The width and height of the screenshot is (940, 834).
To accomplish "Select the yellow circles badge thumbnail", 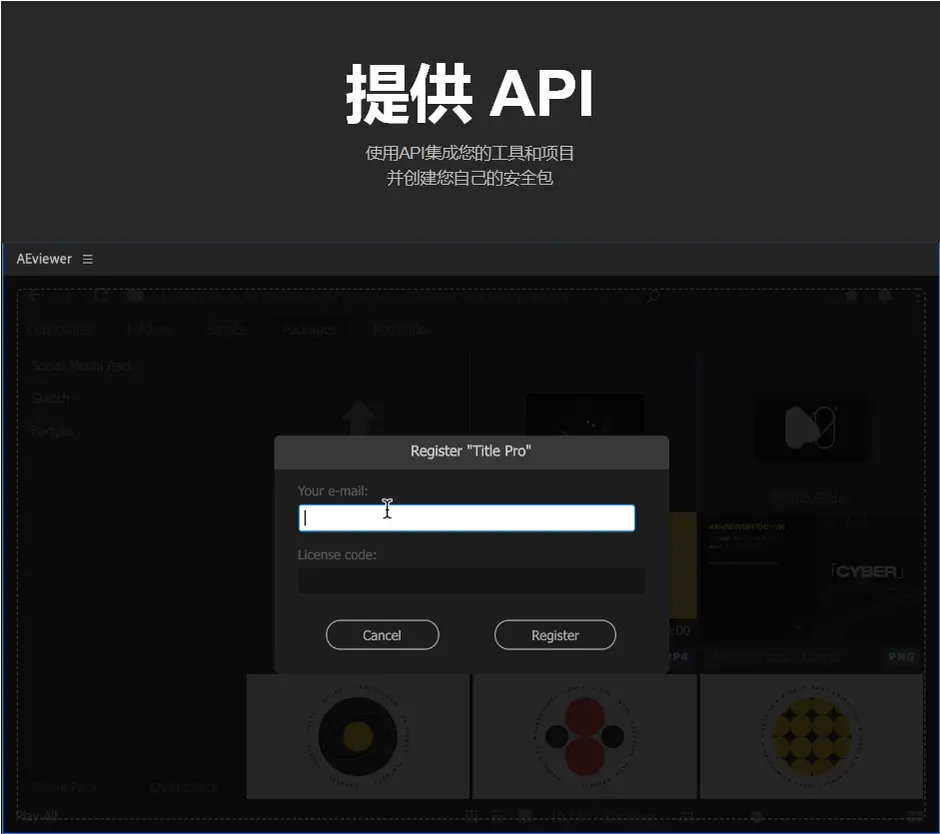I will tap(811, 736).
